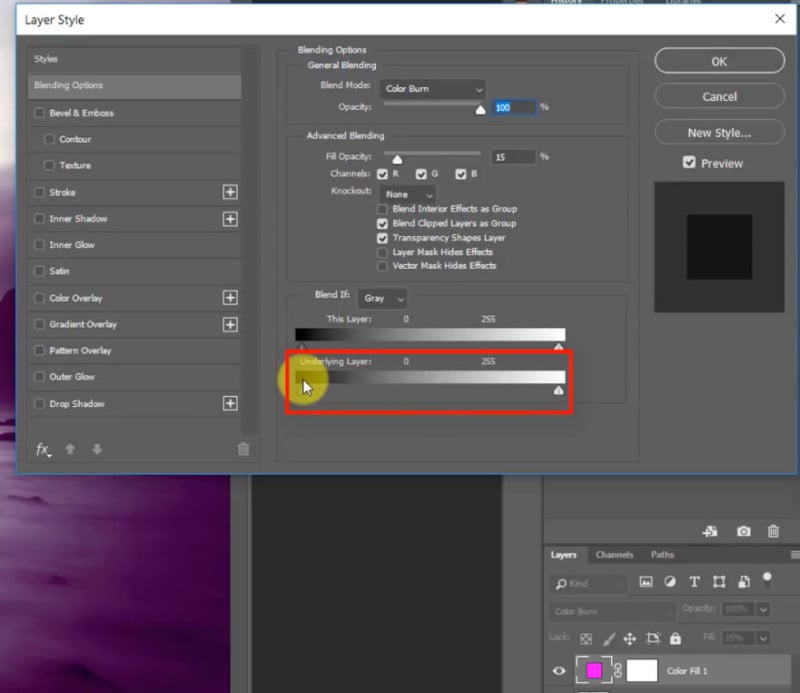Add another Inner Shadow with plus icon
The width and height of the screenshot is (800, 693).
click(x=230, y=219)
